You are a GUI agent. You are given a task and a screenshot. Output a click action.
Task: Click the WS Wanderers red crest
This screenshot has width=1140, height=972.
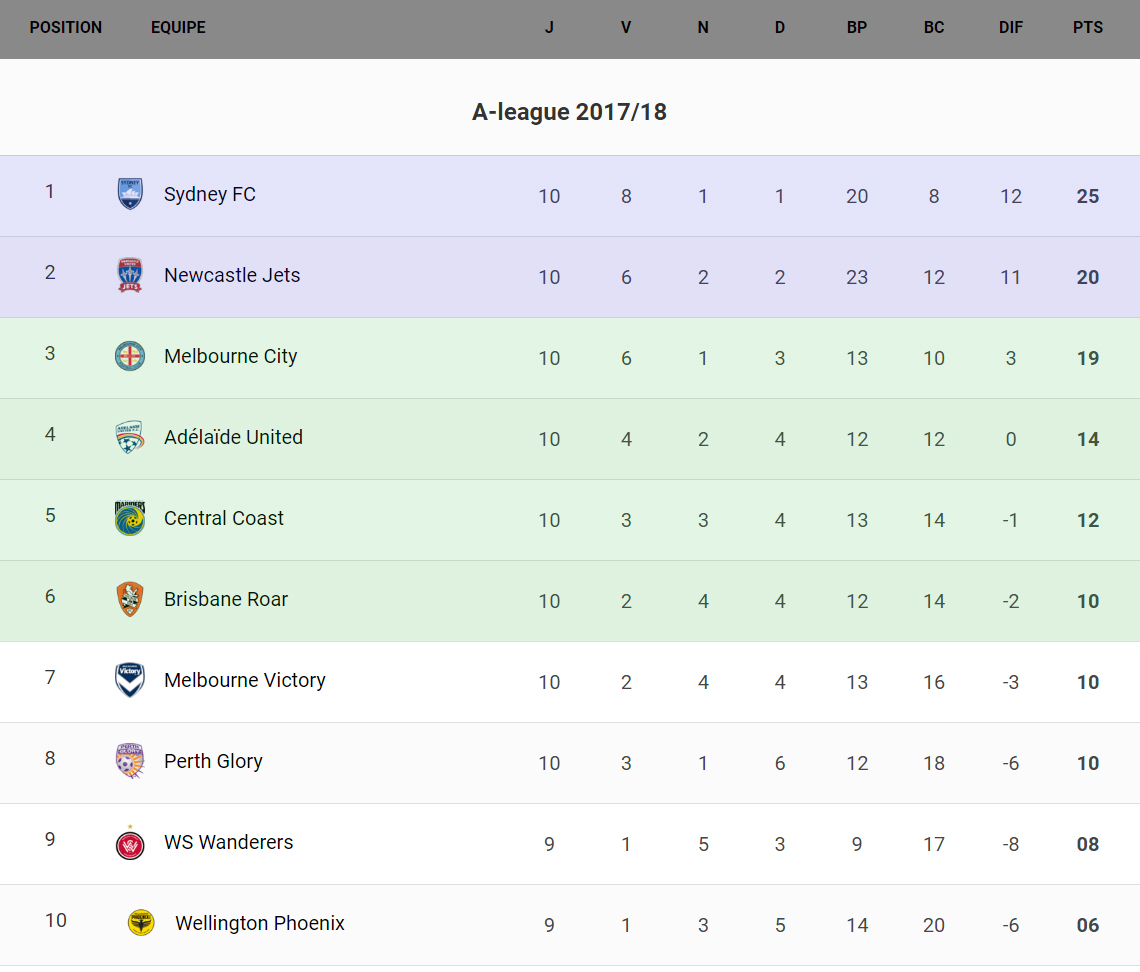pos(130,843)
